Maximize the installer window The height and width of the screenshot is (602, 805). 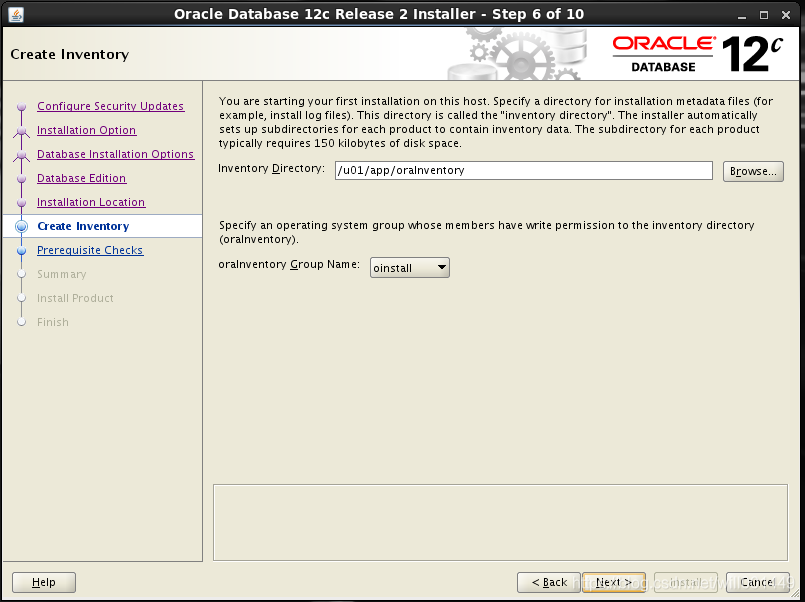pyautogui.click(x=764, y=15)
